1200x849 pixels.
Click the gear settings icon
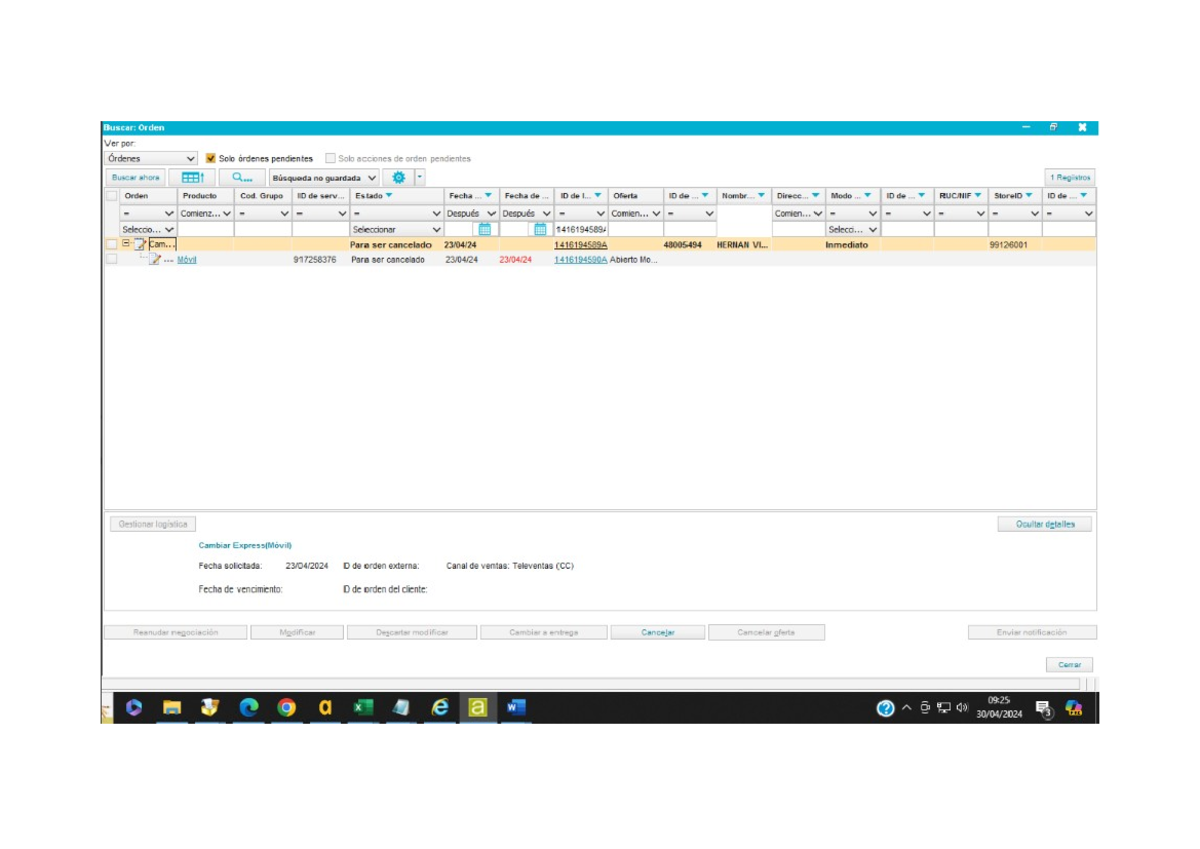coord(399,177)
